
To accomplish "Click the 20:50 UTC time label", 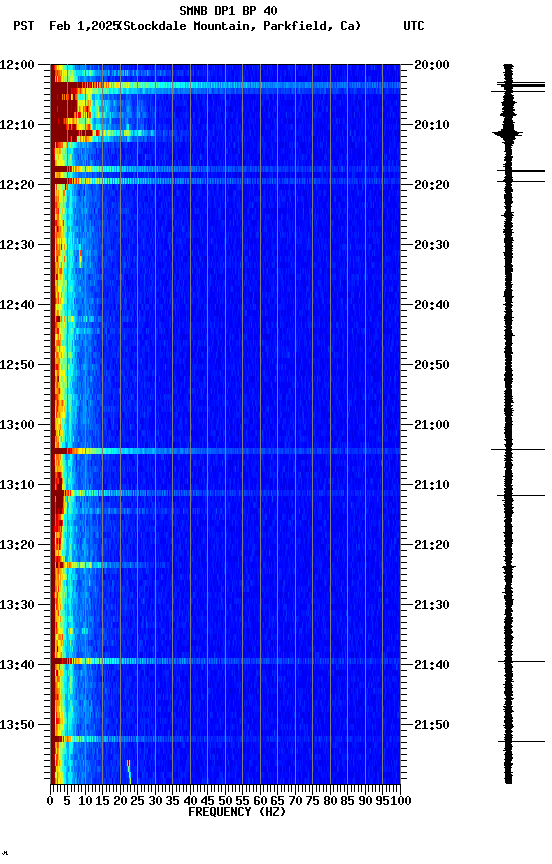I will tap(432, 365).
